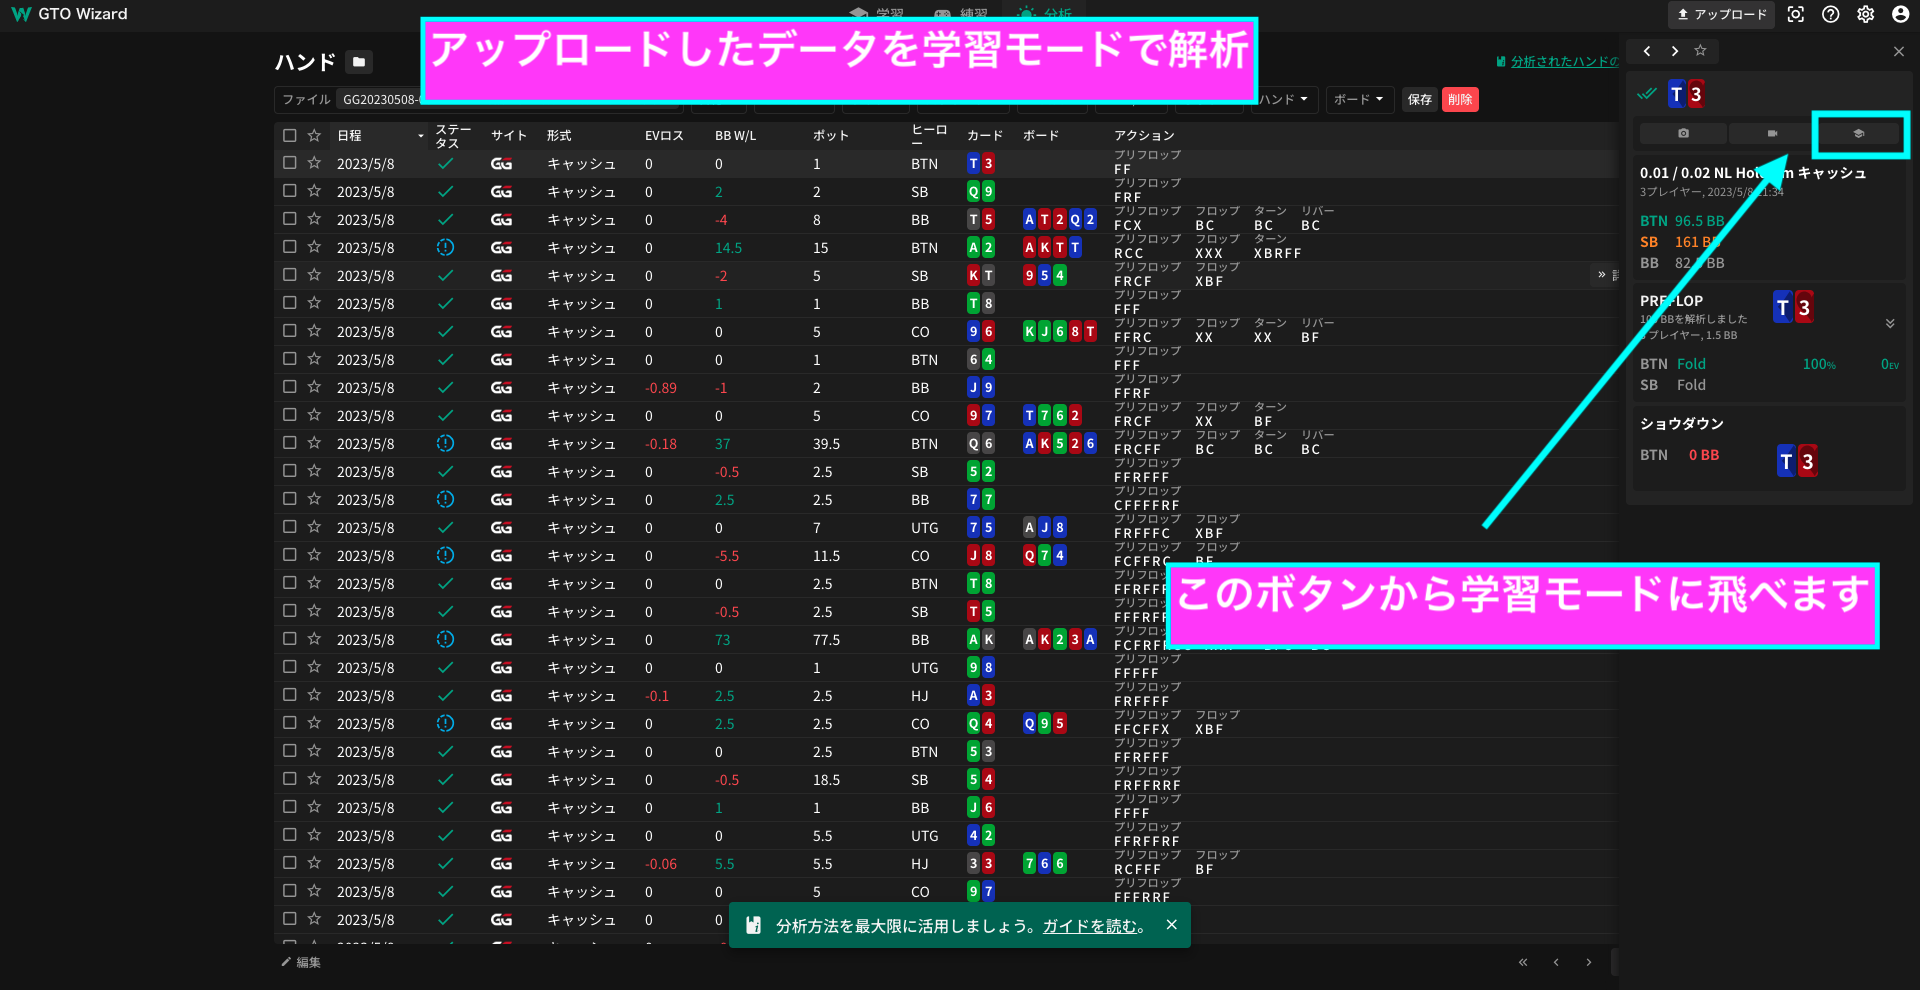Go to next hand in side panel
Image resolution: width=1920 pixels, height=990 pixels.
tap(1674, 51)
